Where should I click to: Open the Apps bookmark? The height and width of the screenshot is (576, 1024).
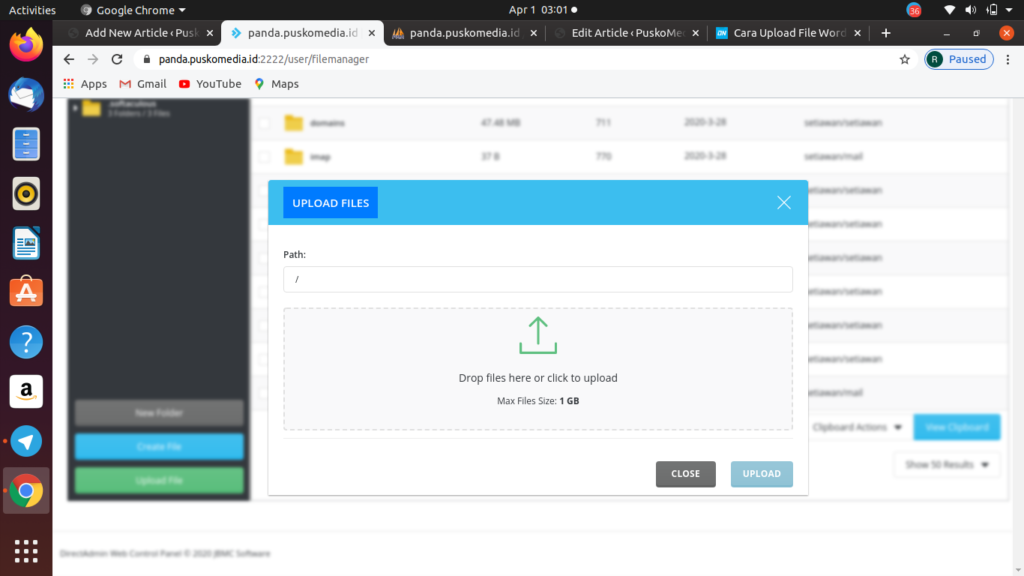pos(85,84)
